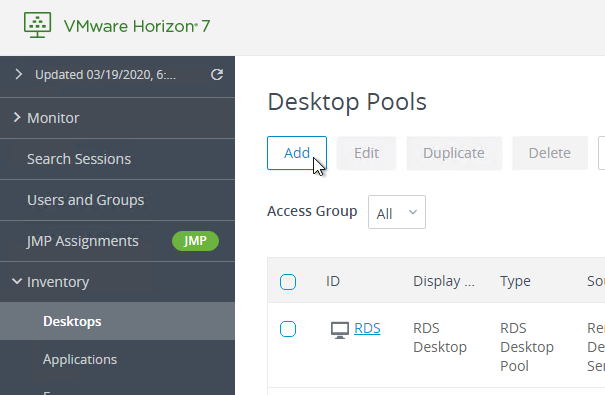Refresh the updated status with the reload icon
The image size is (605, 395).
(x=217, y=75)
